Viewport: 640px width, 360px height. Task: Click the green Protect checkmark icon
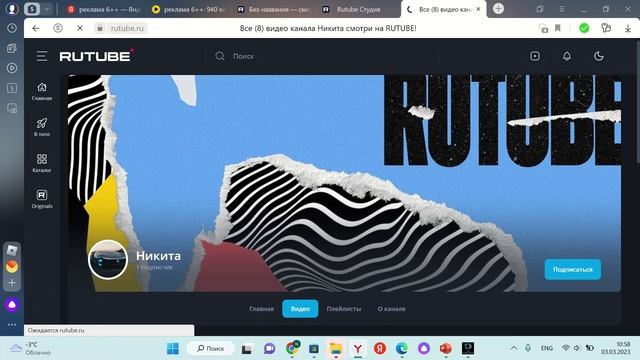(x=584, y=28)
